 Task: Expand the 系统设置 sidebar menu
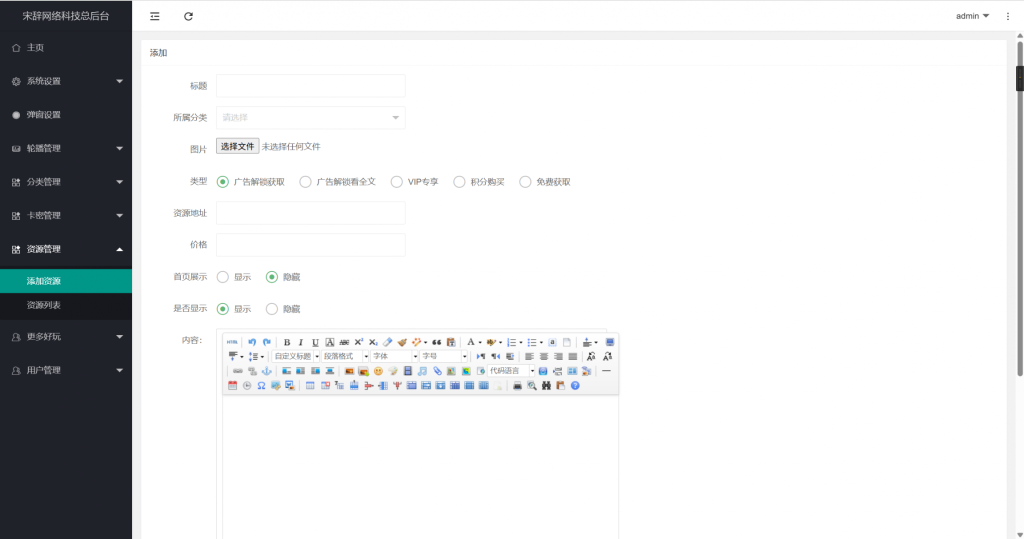66,81
